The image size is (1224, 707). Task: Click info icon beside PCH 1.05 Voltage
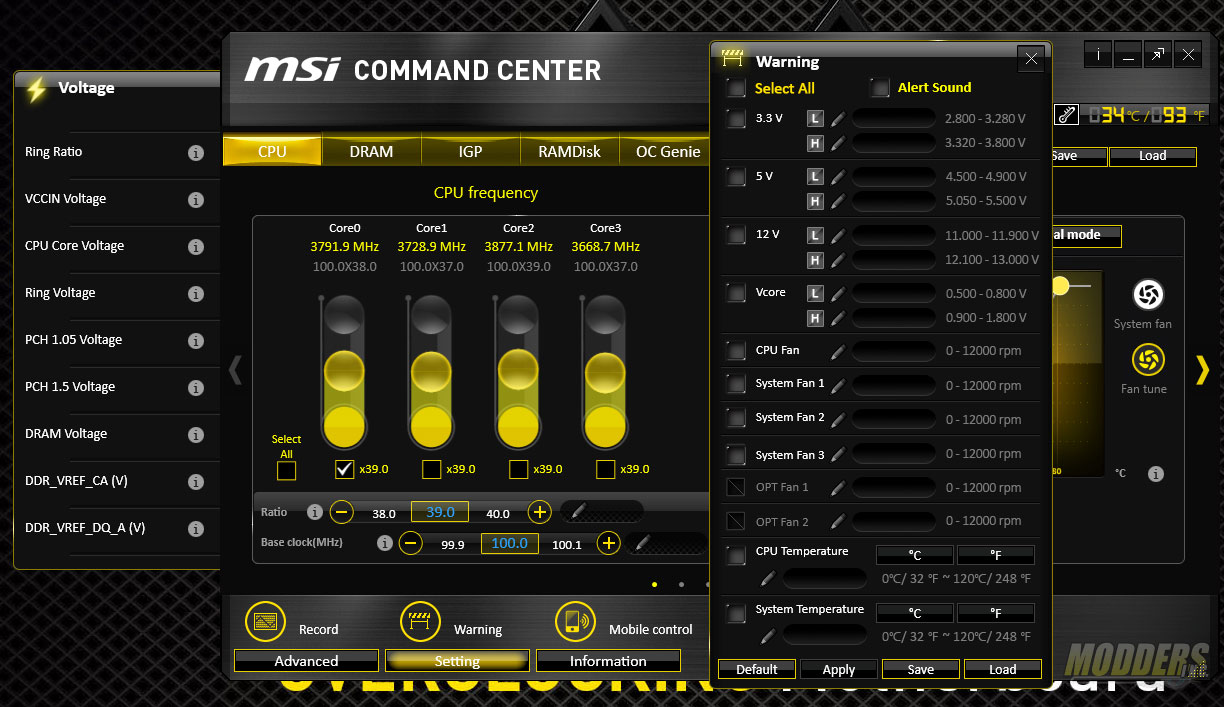coord(196,341)
